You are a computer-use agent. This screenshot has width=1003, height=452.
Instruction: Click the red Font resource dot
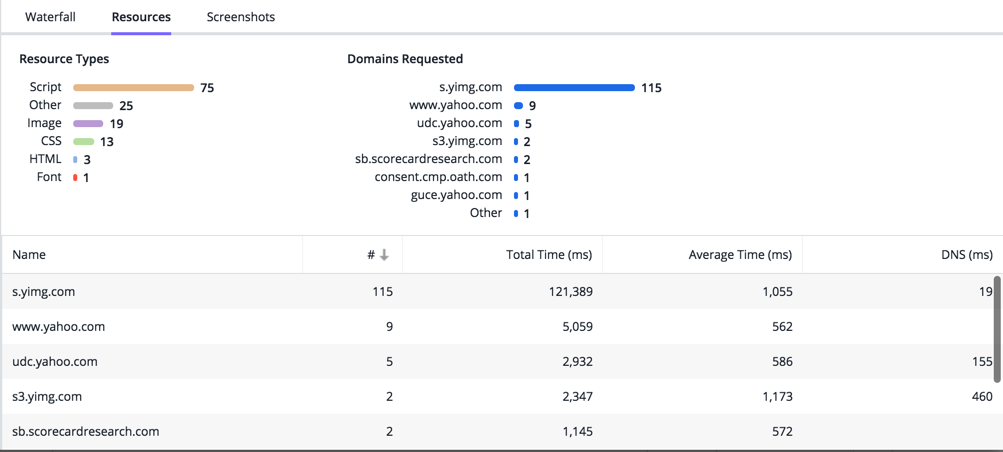(x=75, y=177)
